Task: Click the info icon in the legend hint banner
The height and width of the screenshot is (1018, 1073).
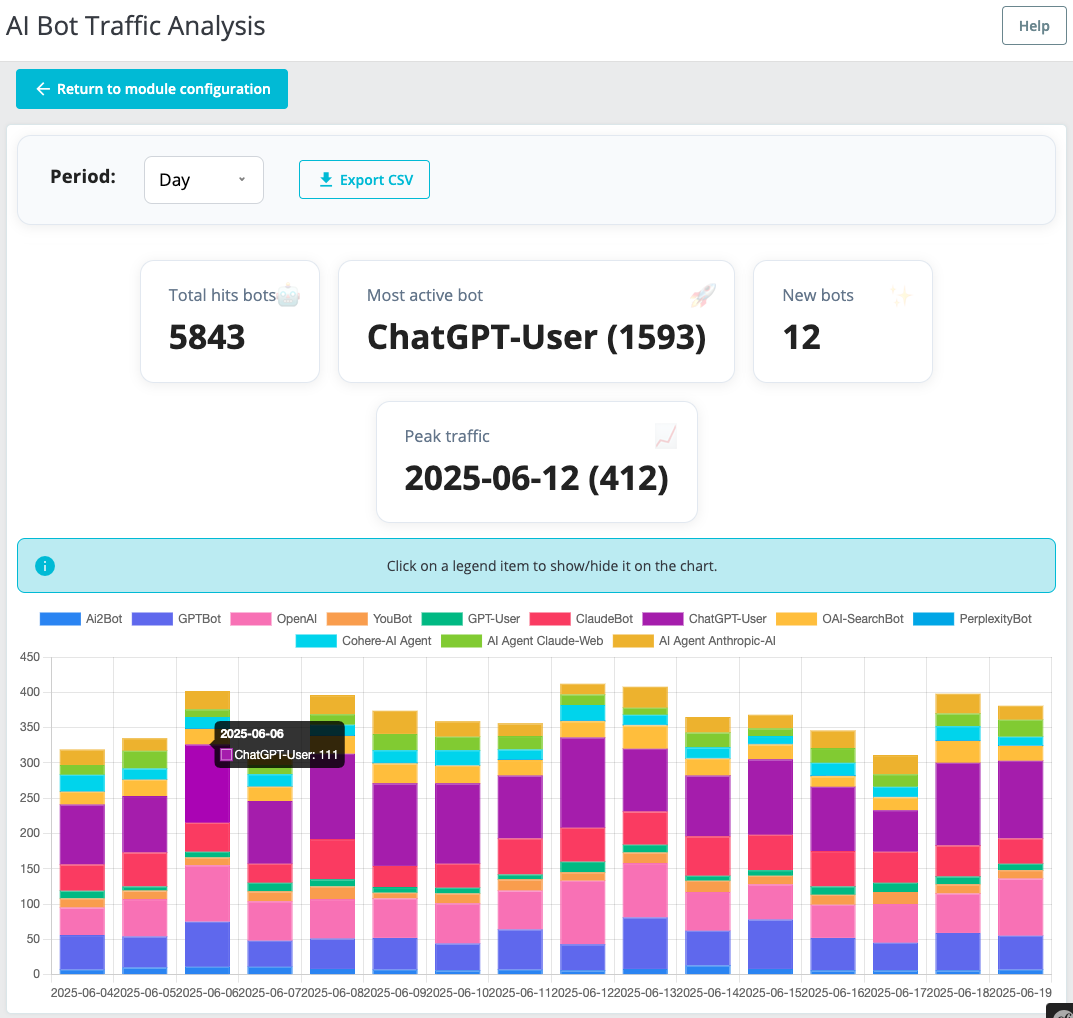Action: (45, 566)
